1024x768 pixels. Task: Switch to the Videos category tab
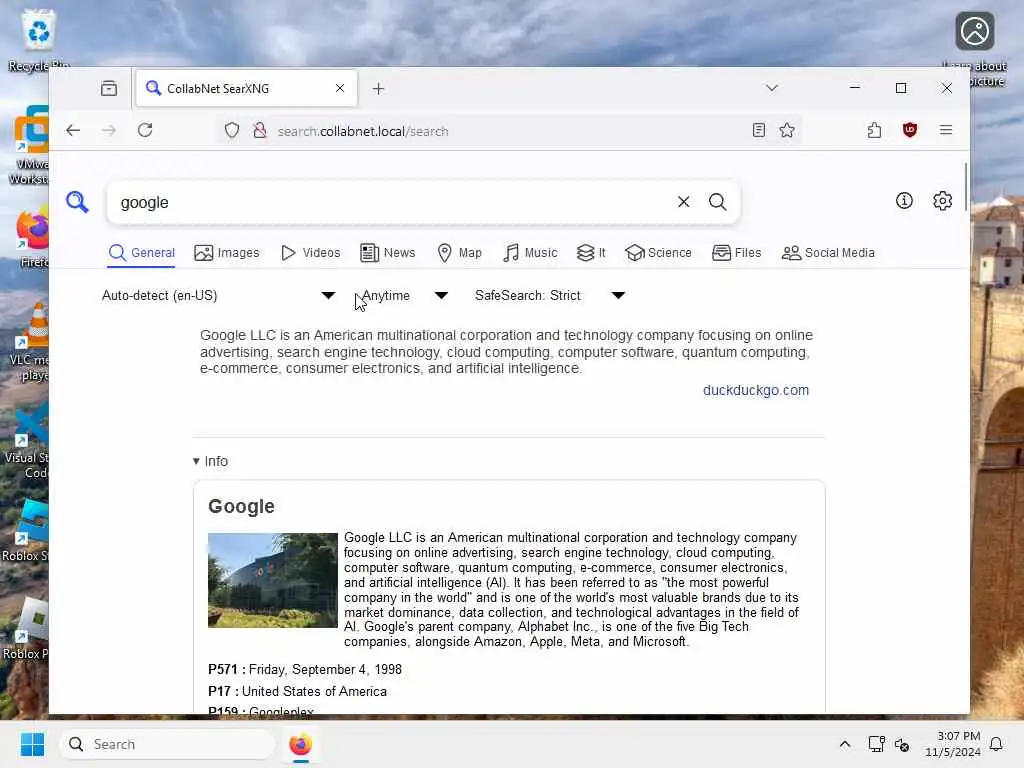[x=310, y=253]
